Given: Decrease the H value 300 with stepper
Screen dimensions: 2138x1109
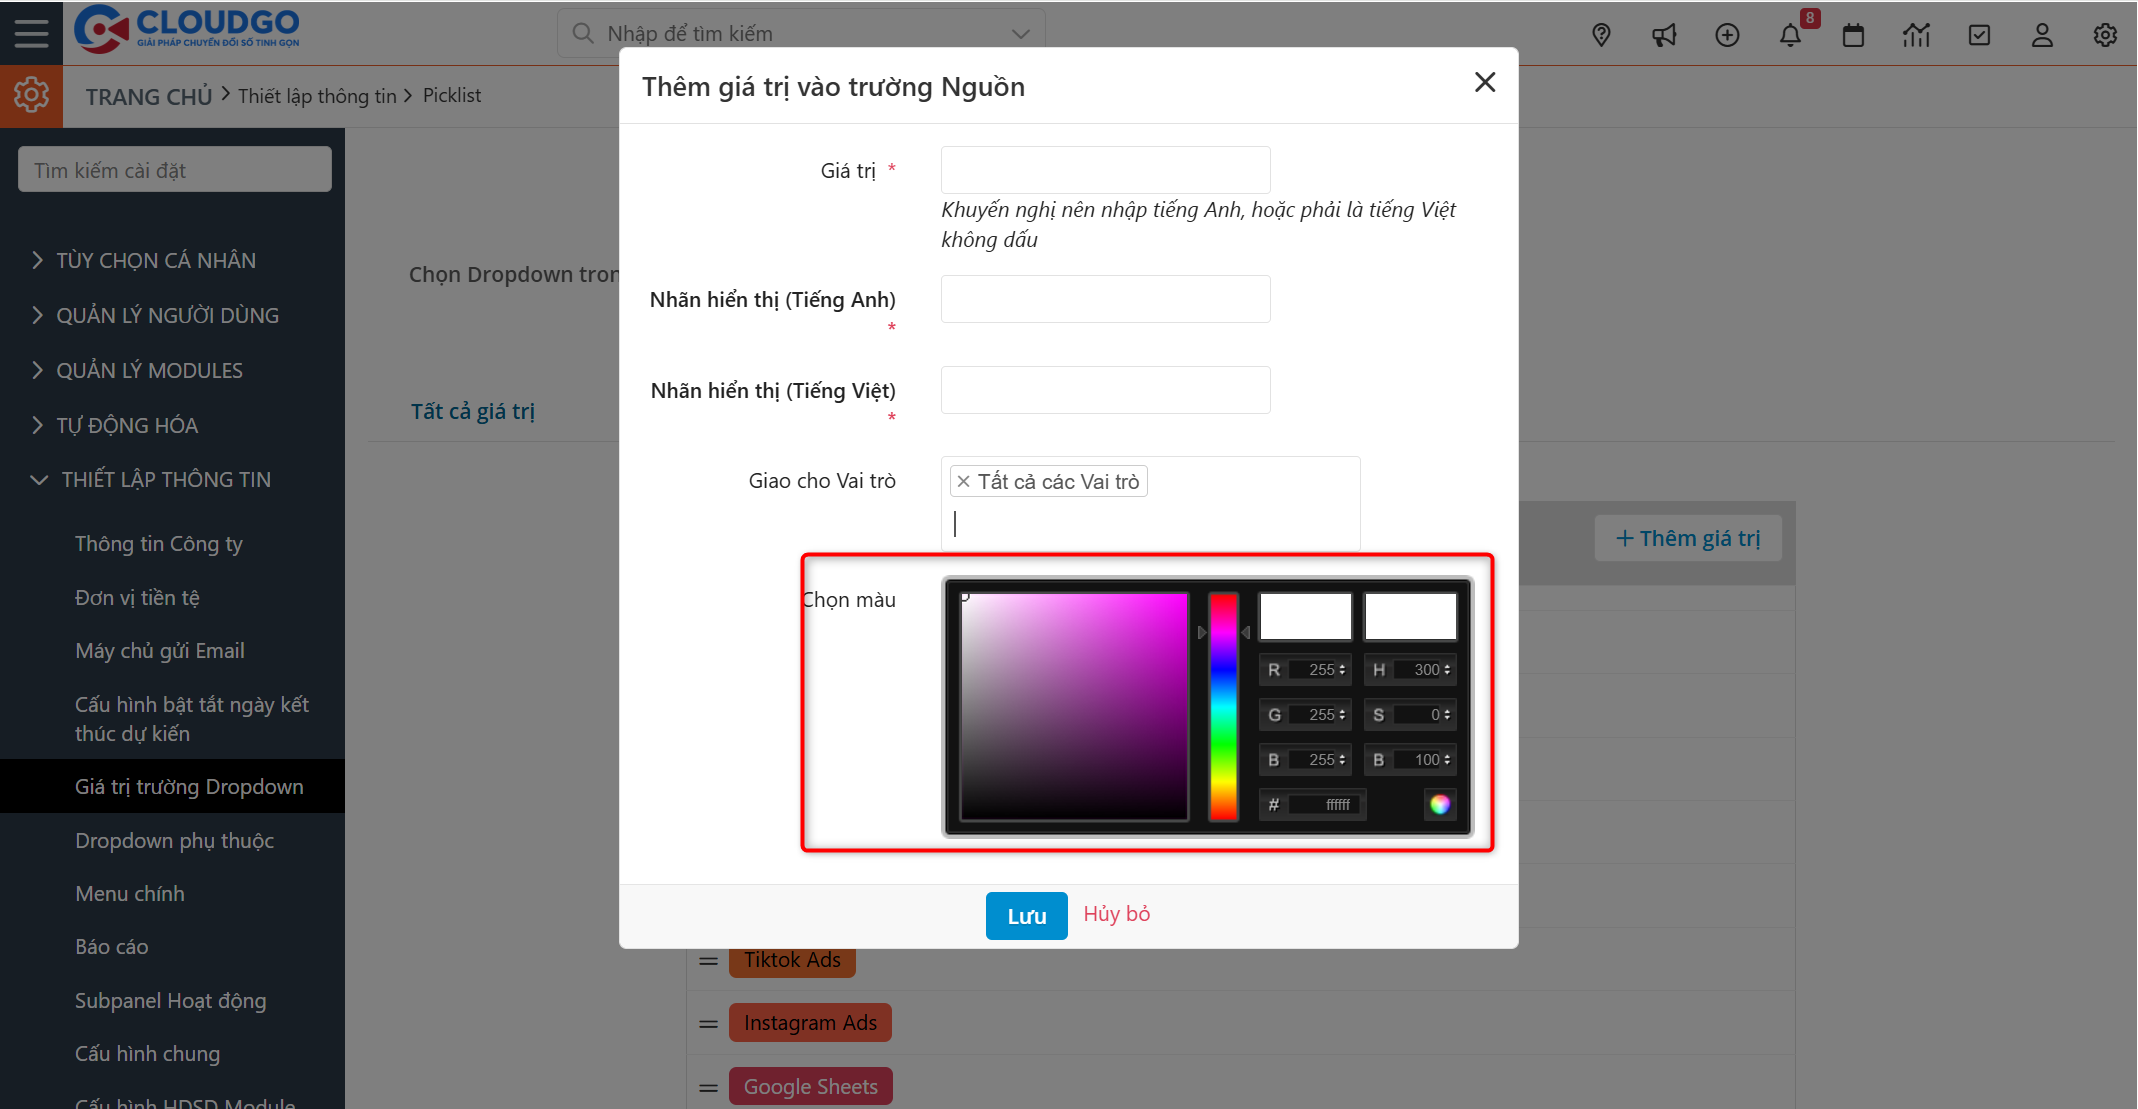Looking at the screenshot, I should coord(1448,674).
